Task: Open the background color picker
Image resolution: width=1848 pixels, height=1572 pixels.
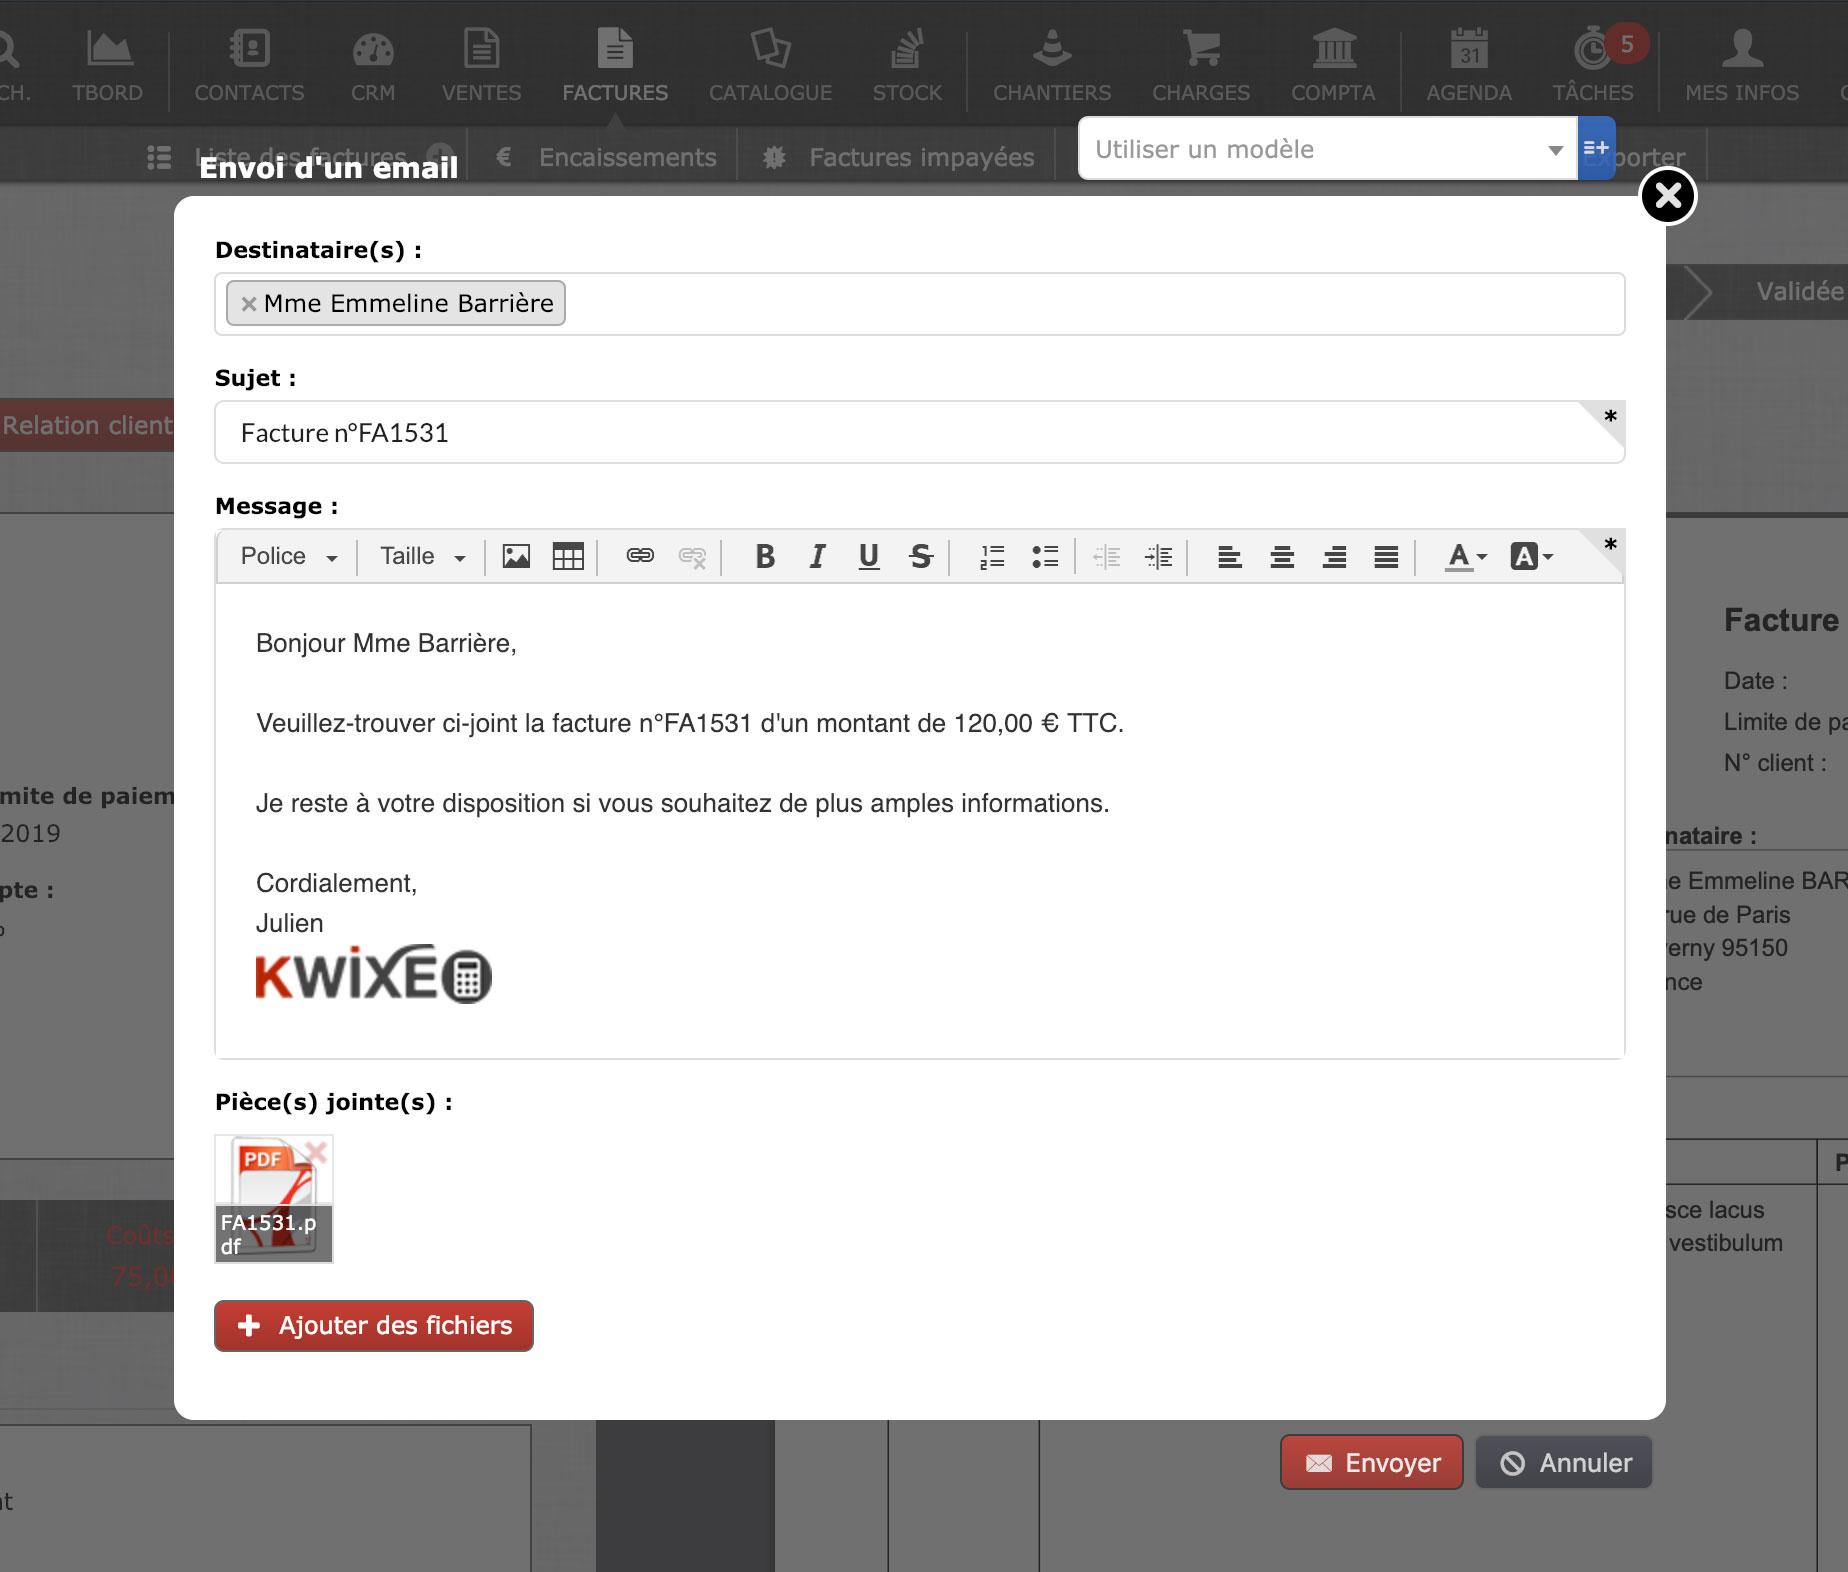Action: tap(1531, 557)
